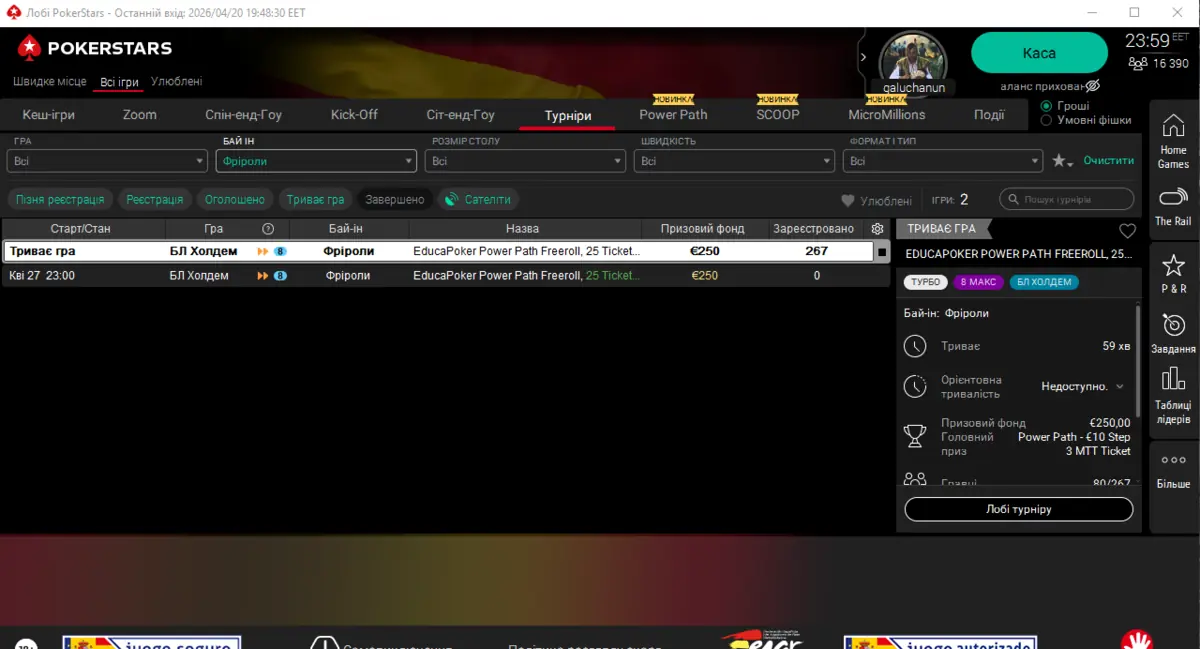Screen dimensions: 1200x649
Task: Click the green Каса button
Action: 1039,53
